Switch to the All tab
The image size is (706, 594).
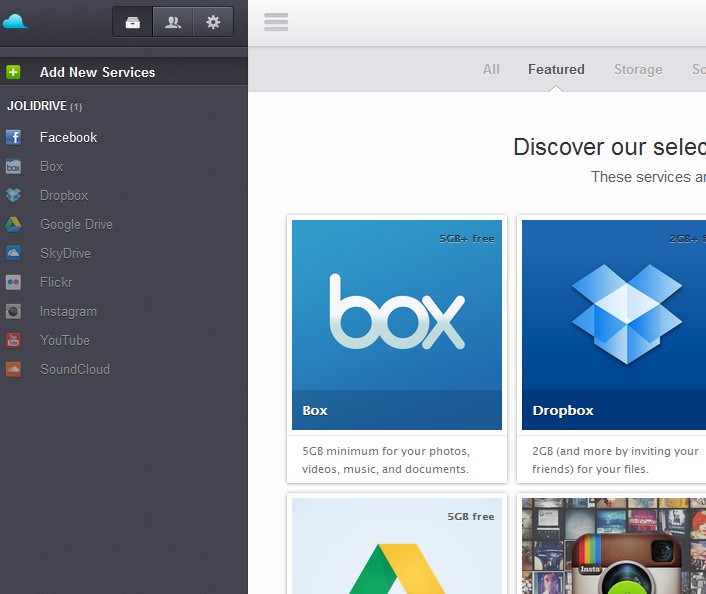491,69
